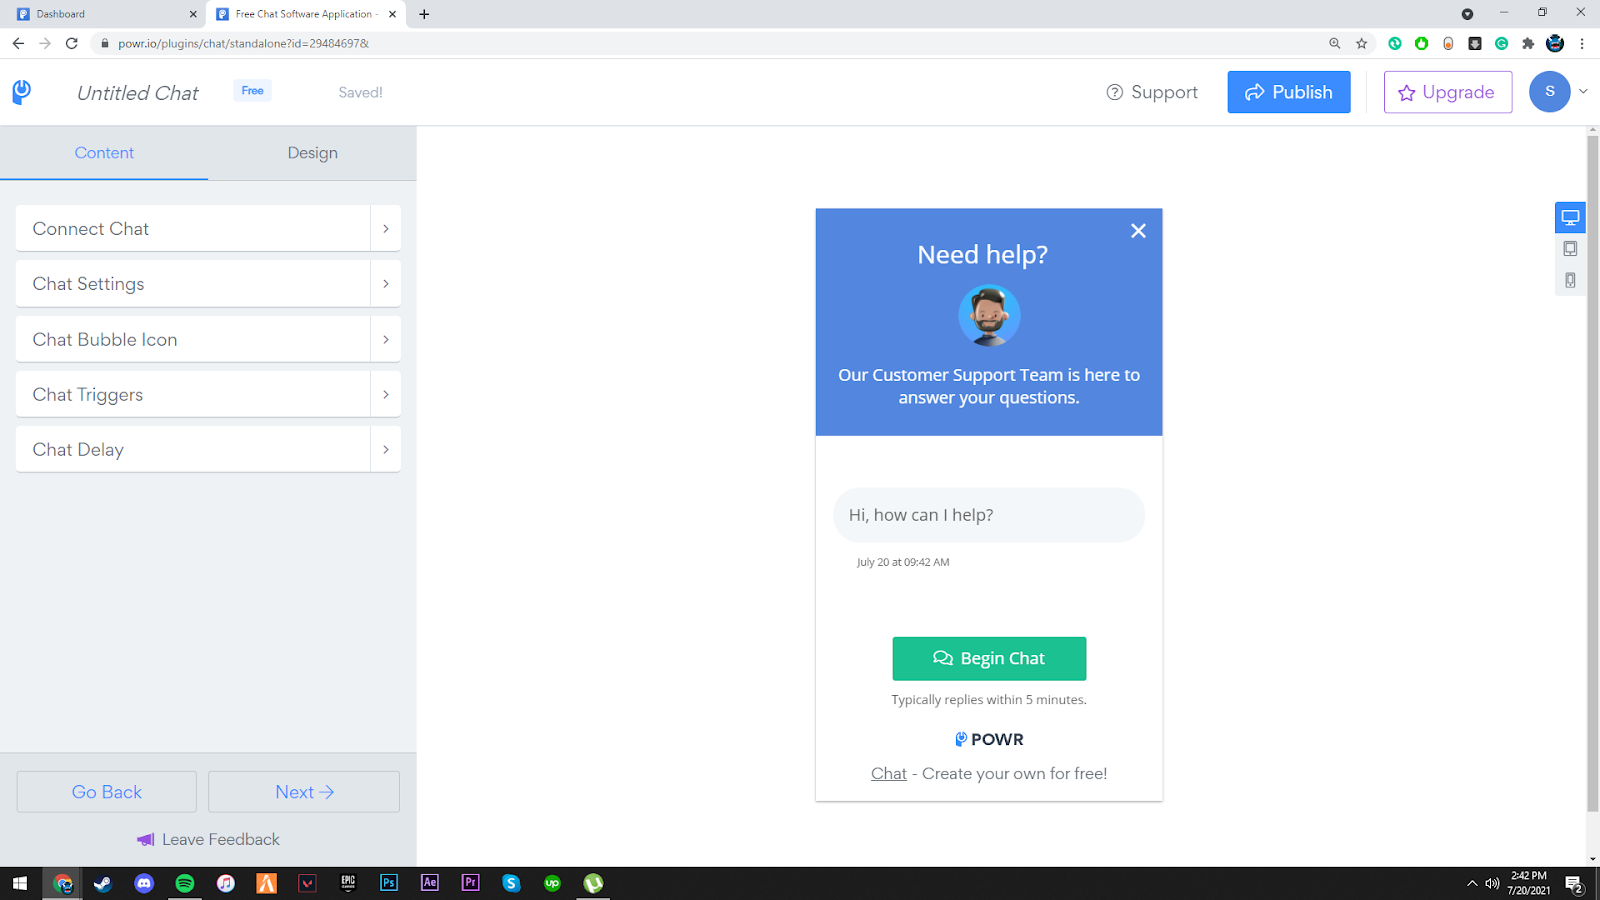Follow the Chat link below POWR
The image size is (1600, 900).
pos(888,773)
